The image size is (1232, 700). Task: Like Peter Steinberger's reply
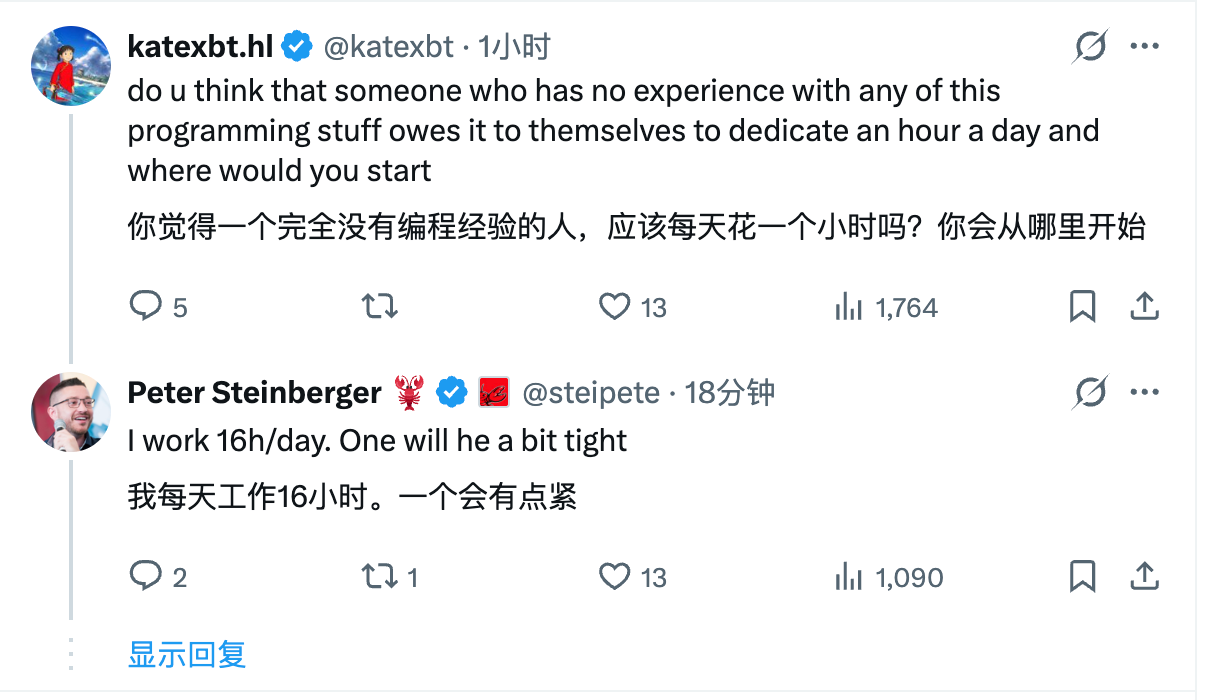point(614,576)
